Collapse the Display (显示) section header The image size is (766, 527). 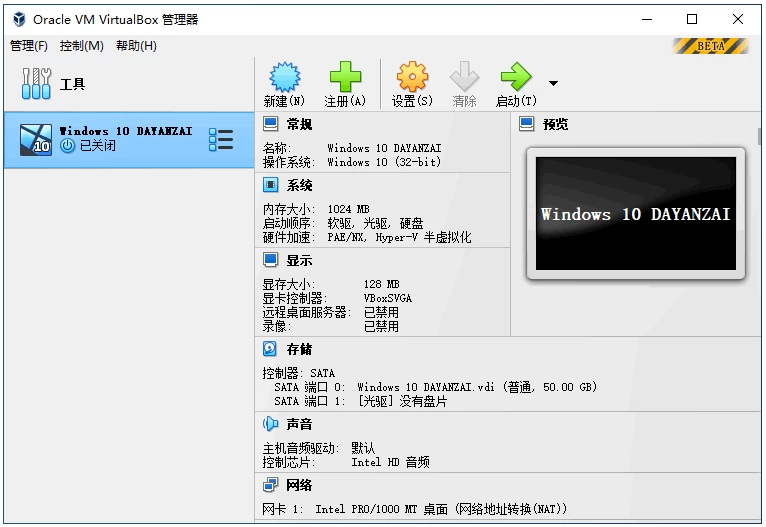click(x=299, y=260)
